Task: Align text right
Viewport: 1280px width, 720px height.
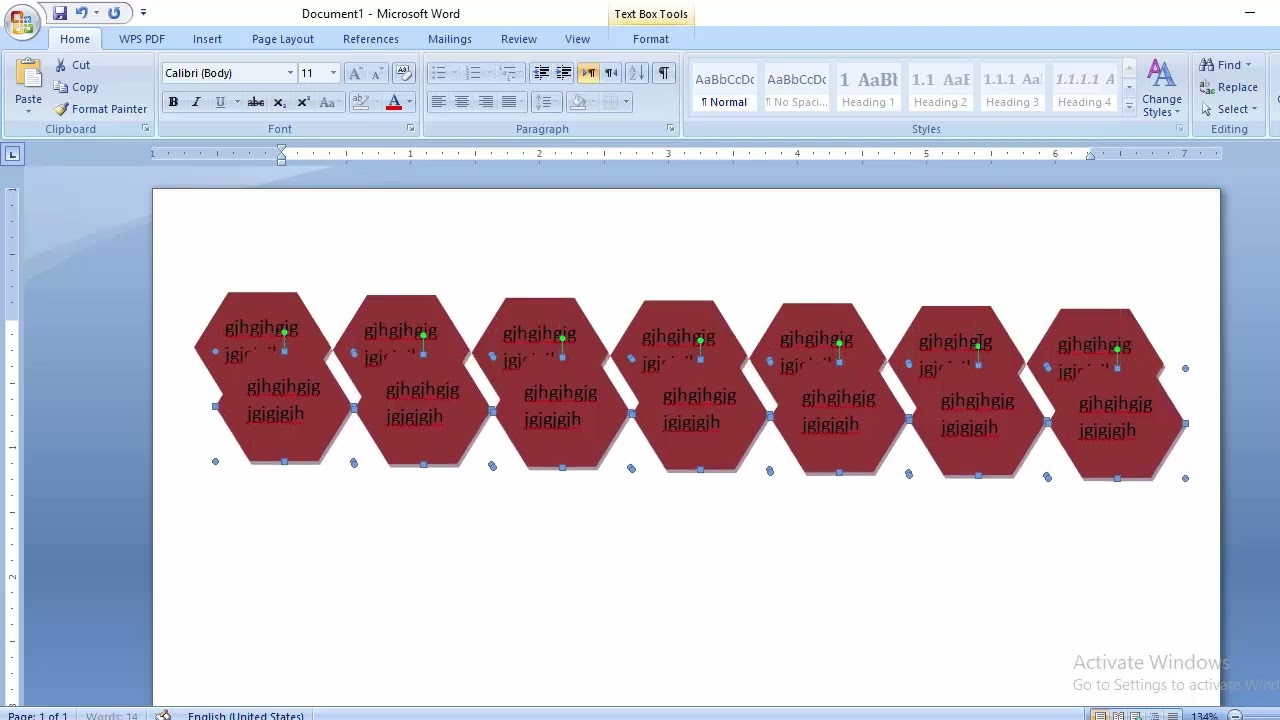Action: 485,102
